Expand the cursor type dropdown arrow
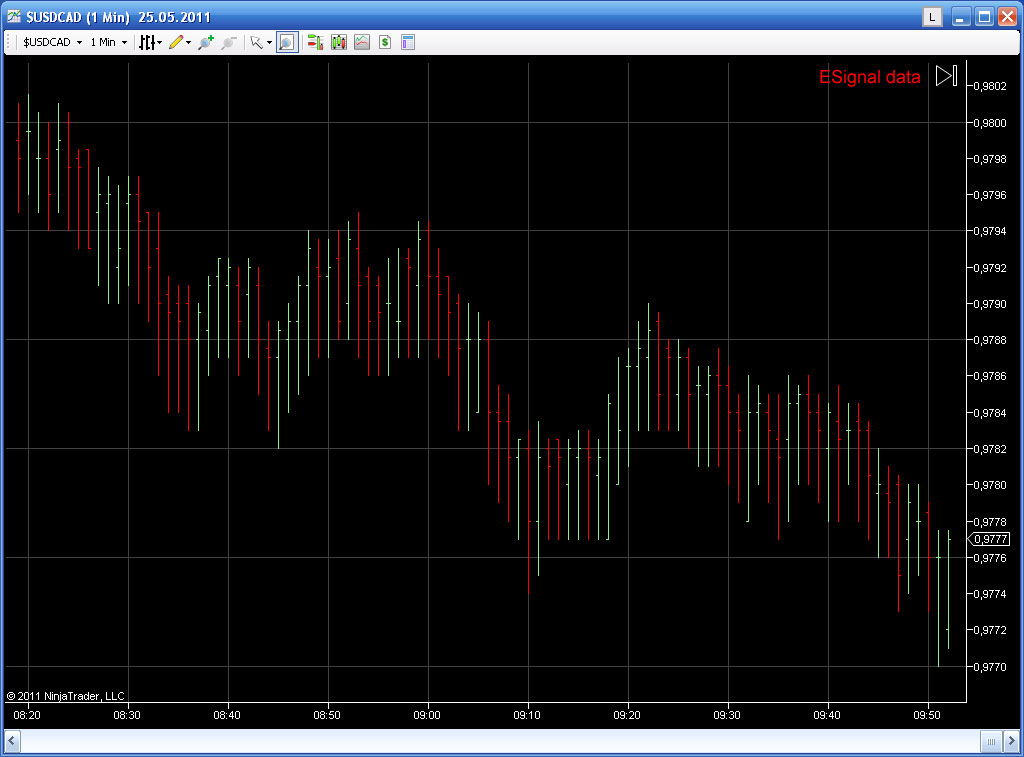This screenshot has height=757, width=1024. pyautogui.click(x=269, y=42)
